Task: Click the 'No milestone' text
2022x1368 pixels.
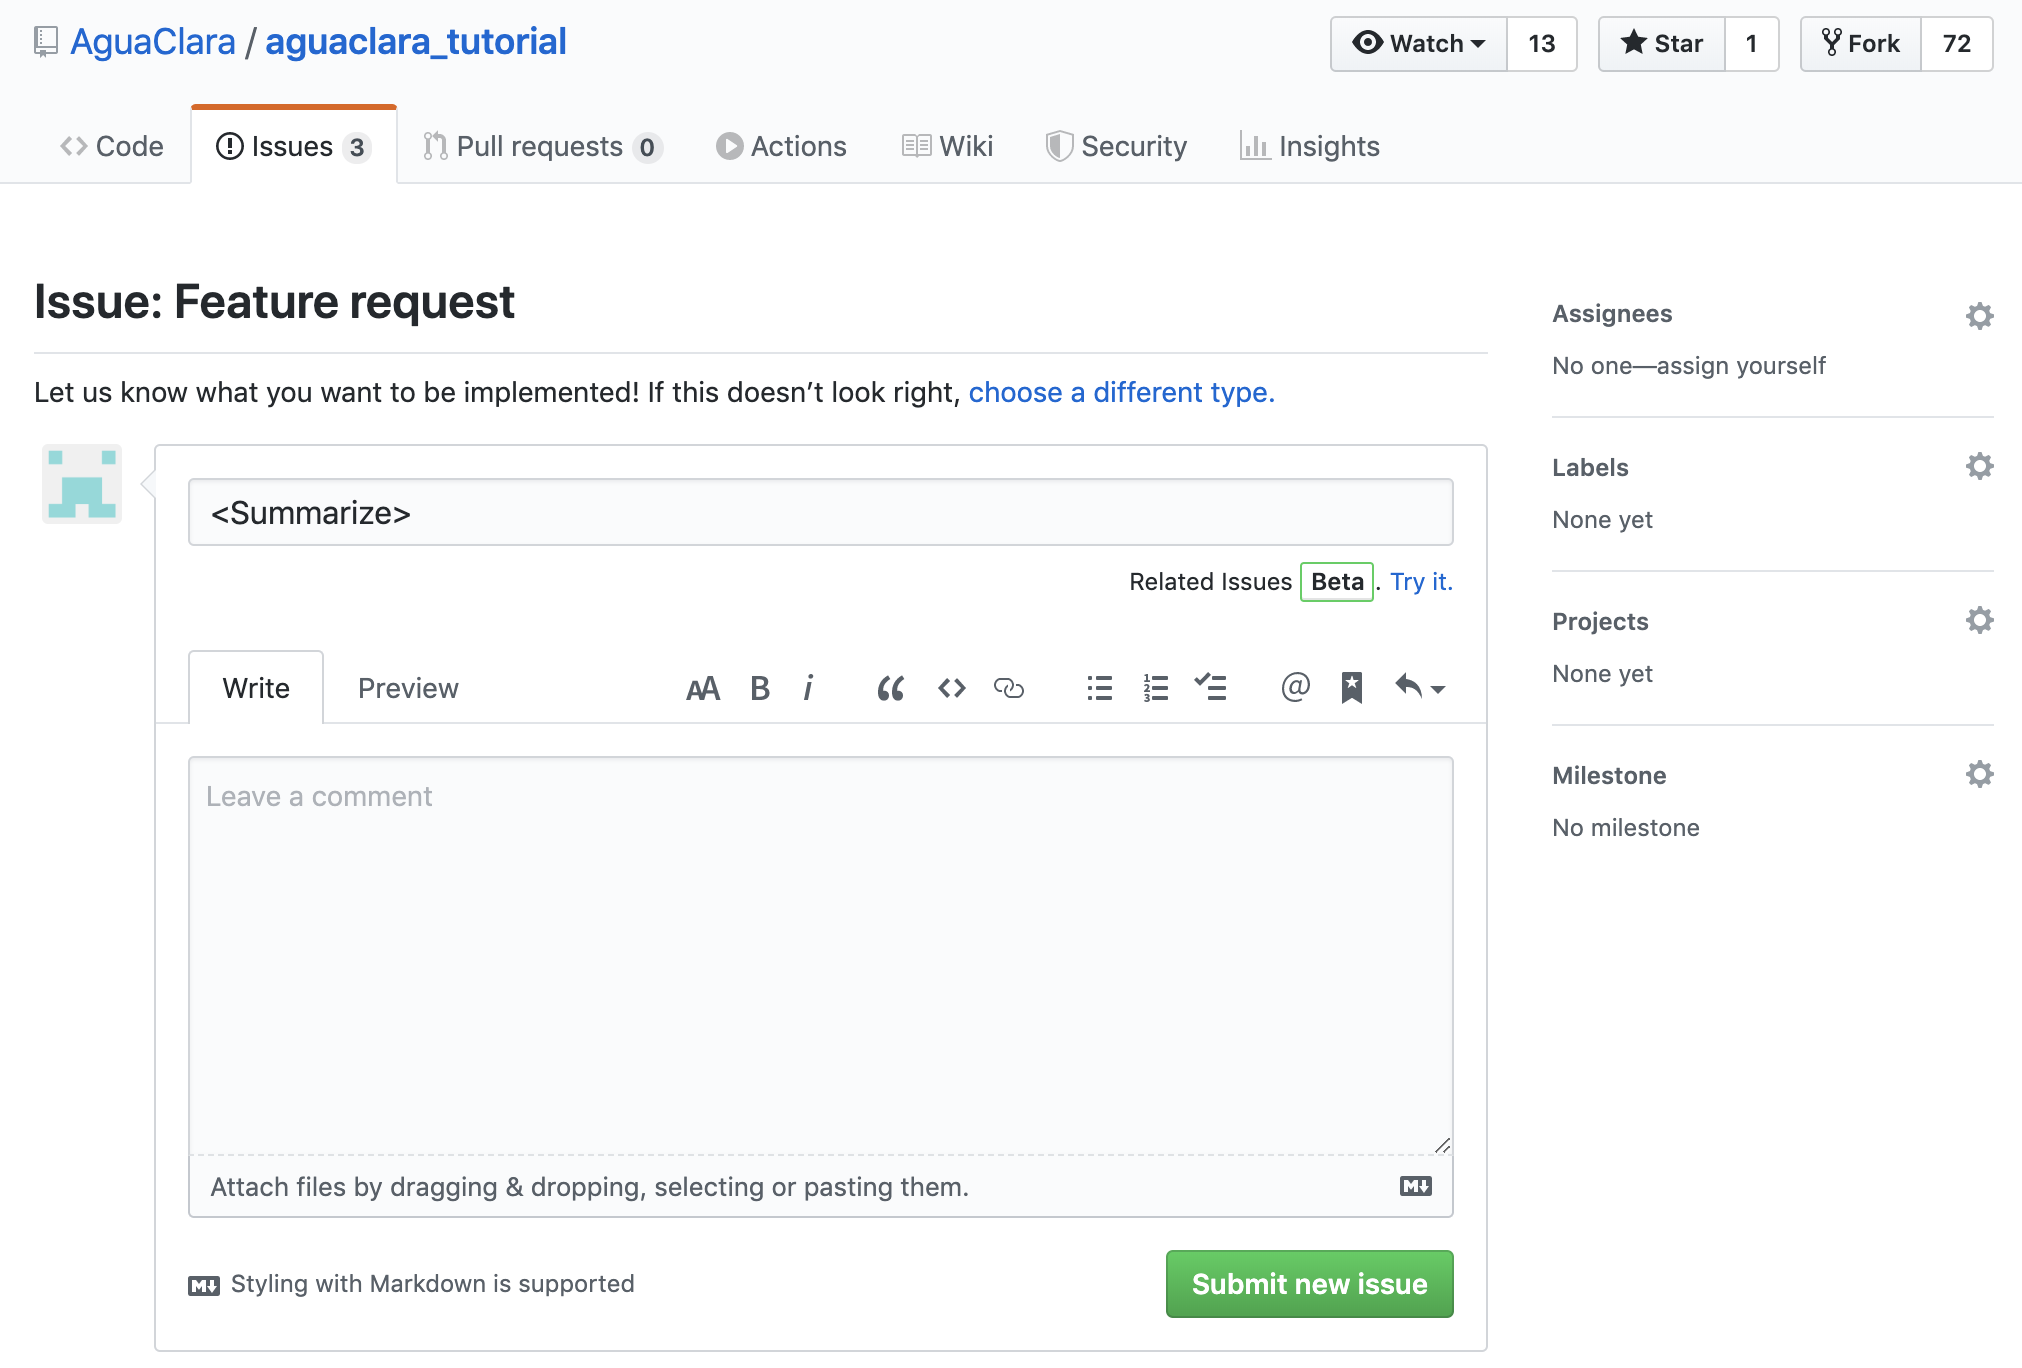Action: (x=1626, y=828)
